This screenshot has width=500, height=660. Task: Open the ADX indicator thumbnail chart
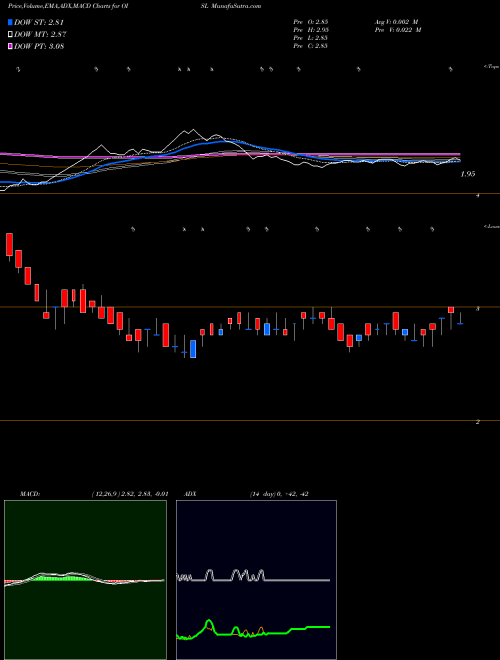(256, 580)
